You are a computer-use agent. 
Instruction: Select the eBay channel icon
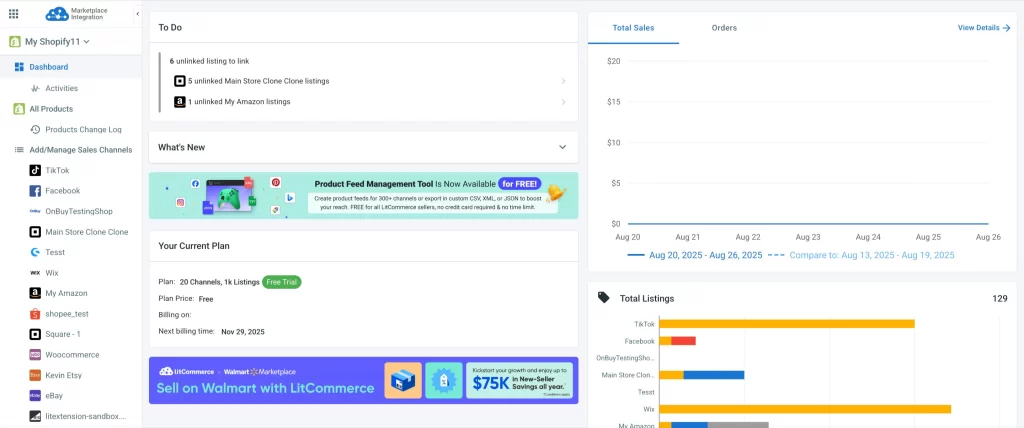35,395
